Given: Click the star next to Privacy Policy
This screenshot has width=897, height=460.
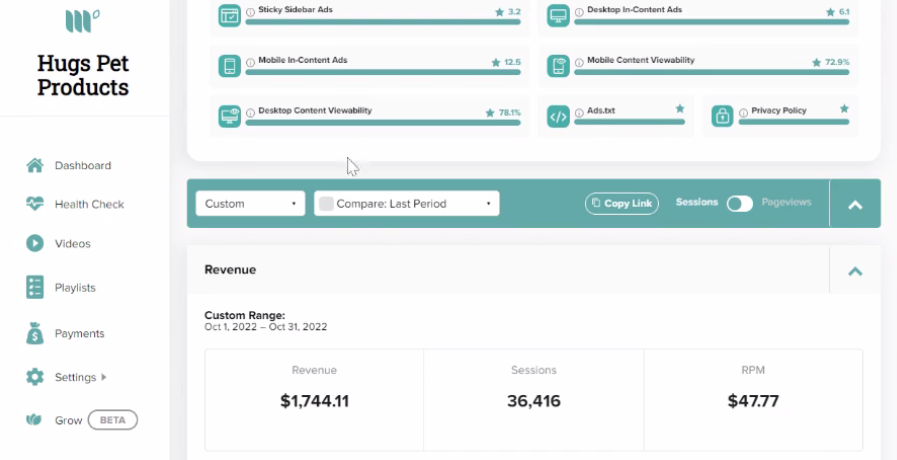Looking at the screenshot, I should click(x=844, y=109).
